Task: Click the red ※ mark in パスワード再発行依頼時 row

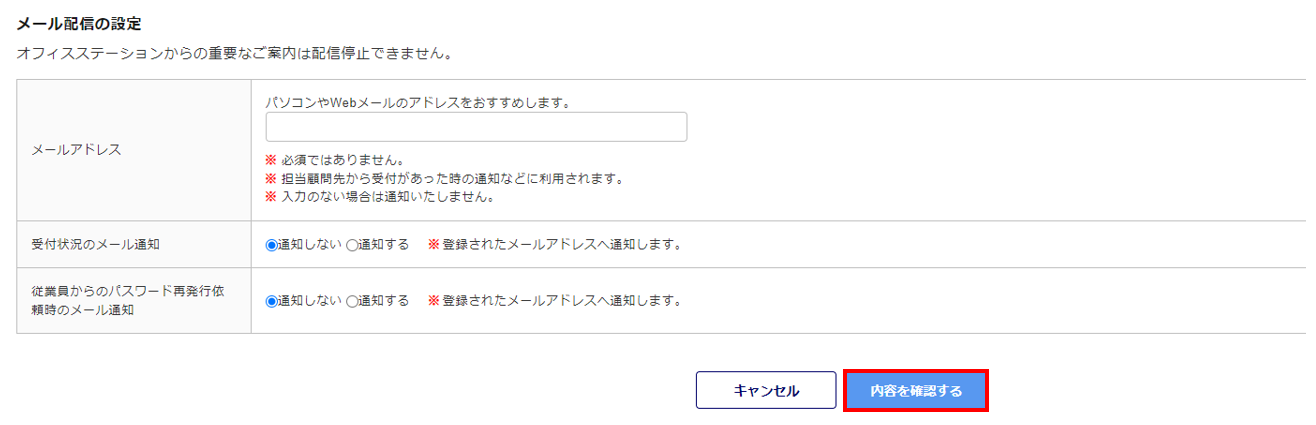Action: click(434, 301)
